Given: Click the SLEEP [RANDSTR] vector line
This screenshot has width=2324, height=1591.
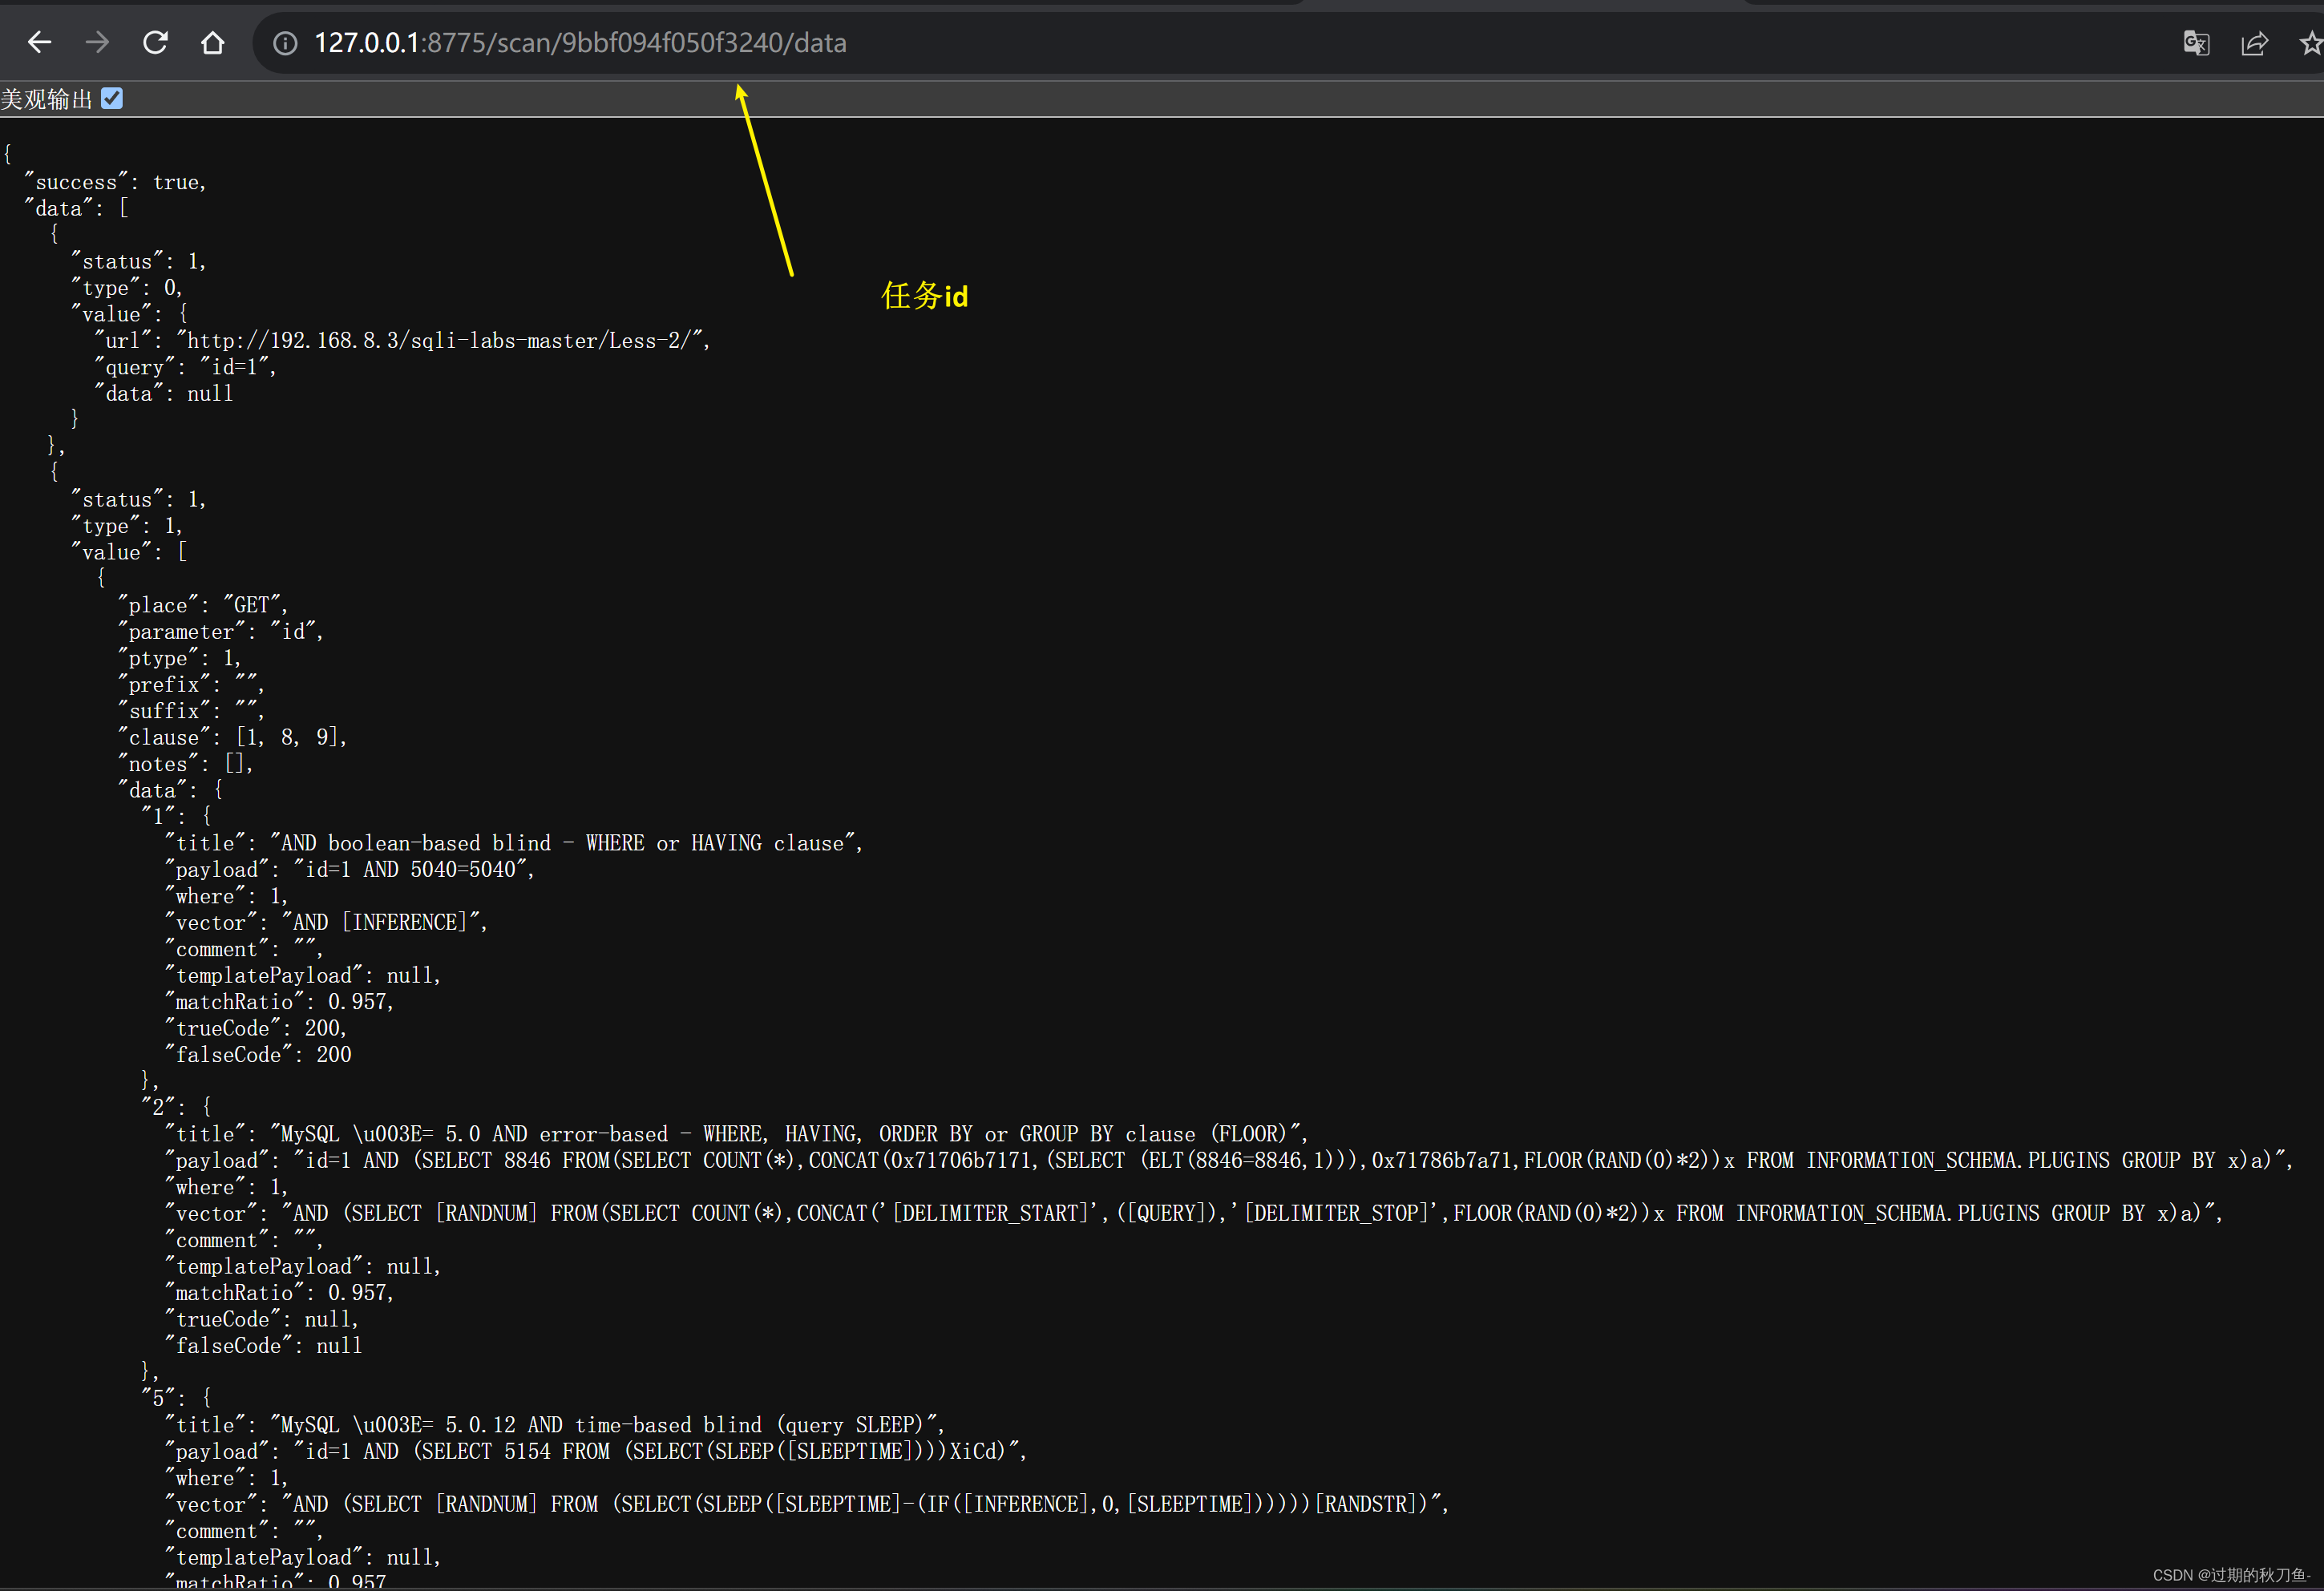Looking at the screenshot, I should pyautogui.click(x=807, y=1504).
